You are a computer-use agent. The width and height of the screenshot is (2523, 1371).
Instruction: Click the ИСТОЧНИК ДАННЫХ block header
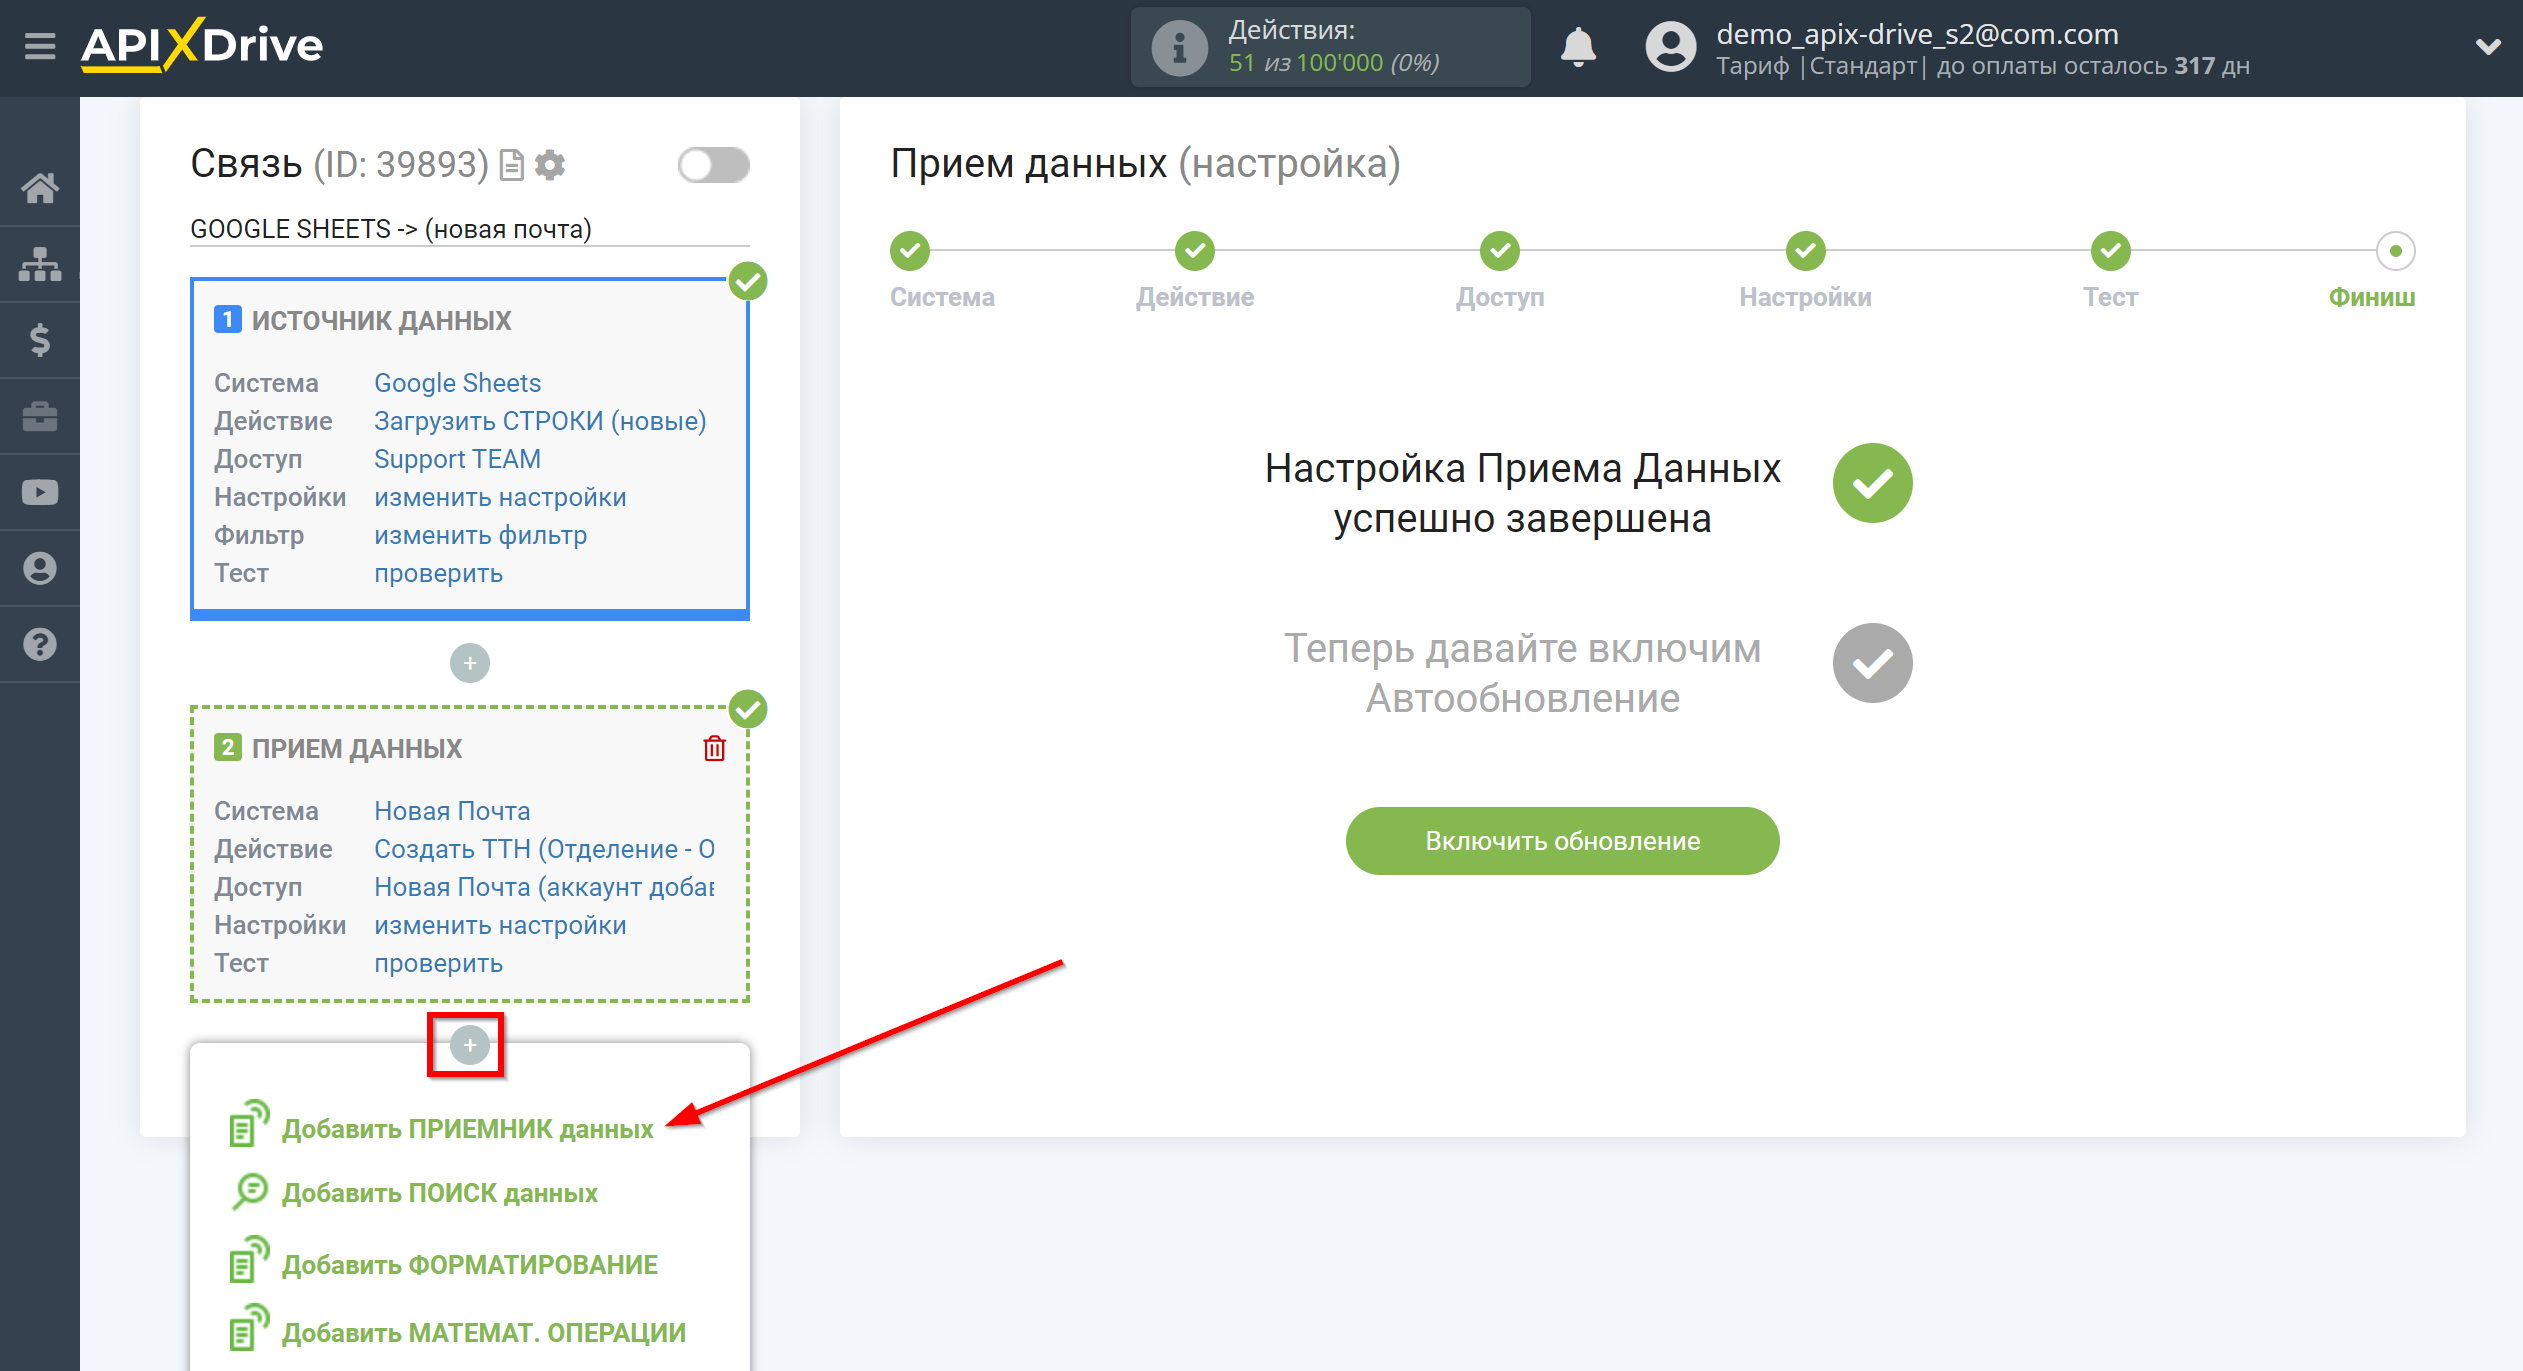pyautogui.click(x=381, y=320)
